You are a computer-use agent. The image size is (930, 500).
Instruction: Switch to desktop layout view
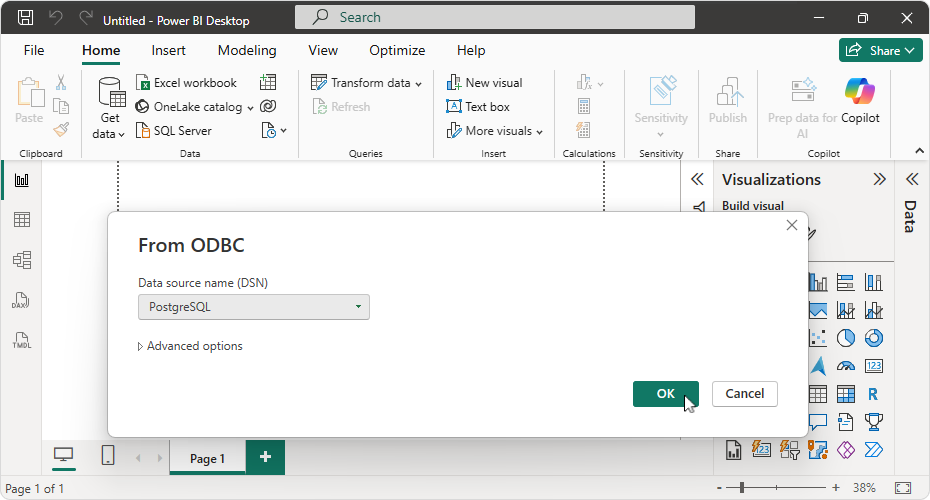click(63, 456)
